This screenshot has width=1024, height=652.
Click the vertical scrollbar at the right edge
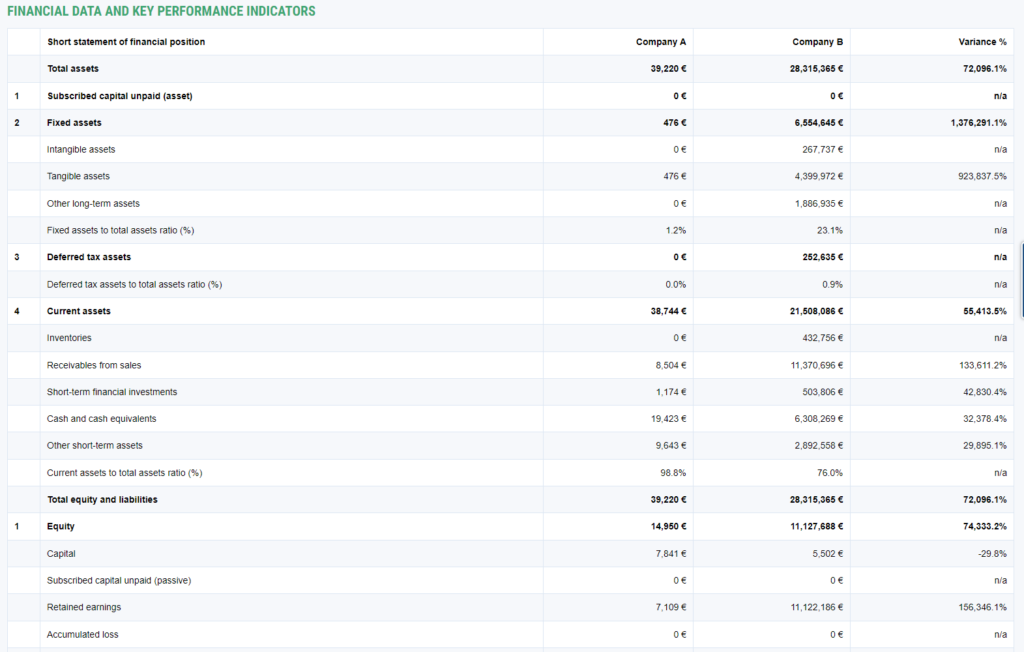tap(1022, 281)
